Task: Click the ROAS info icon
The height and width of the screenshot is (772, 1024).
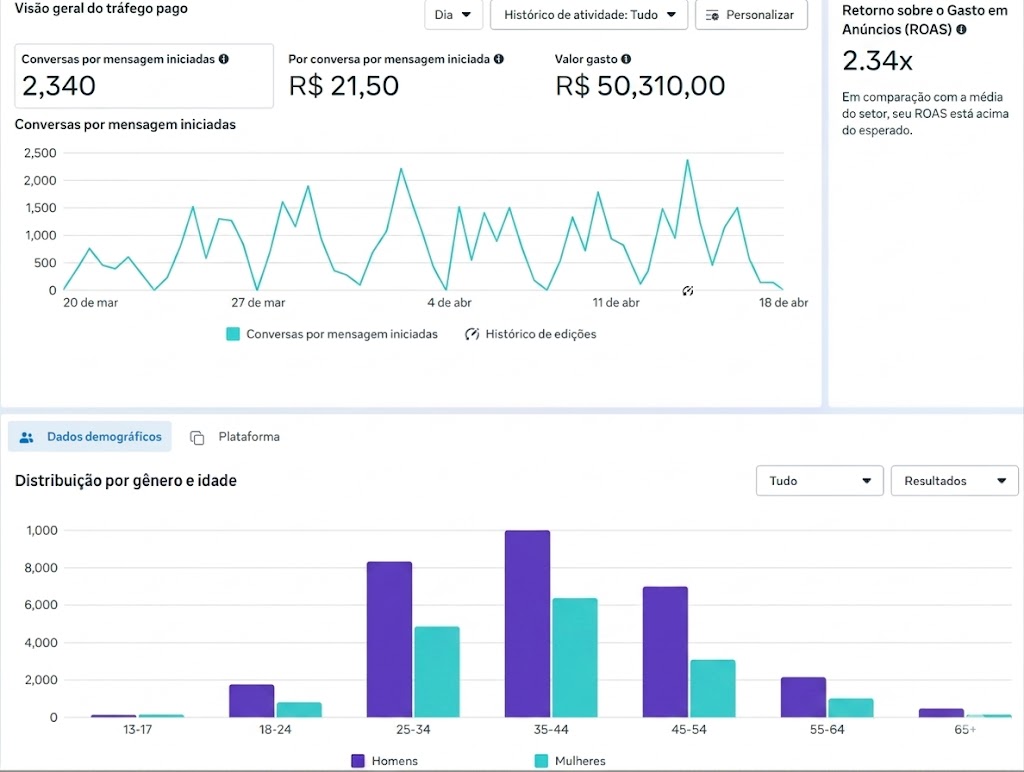Action: point(961,30)
